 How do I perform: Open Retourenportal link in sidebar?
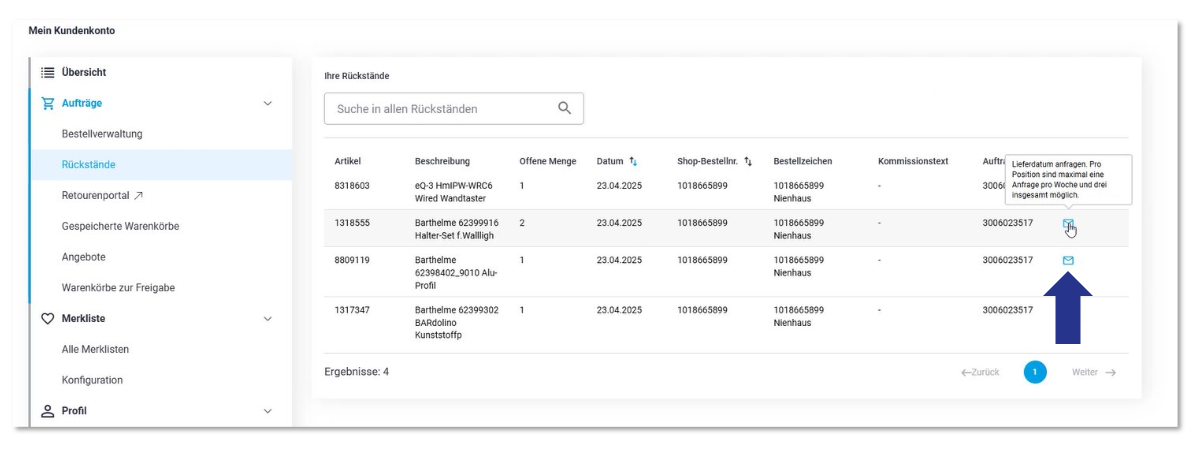tap(96, 196)
